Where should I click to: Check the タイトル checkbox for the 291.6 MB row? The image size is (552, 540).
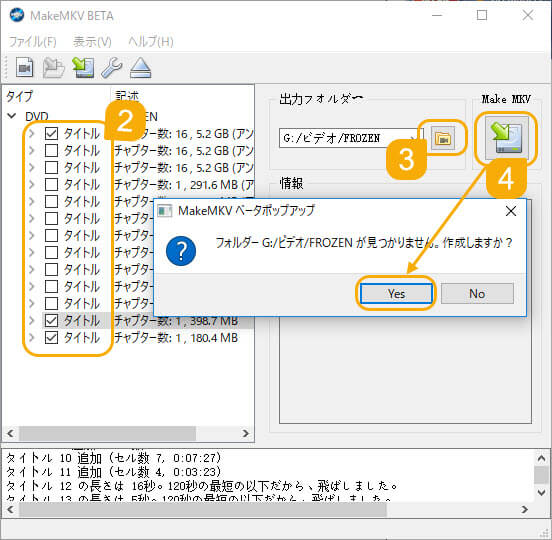[x=51, y=184]
